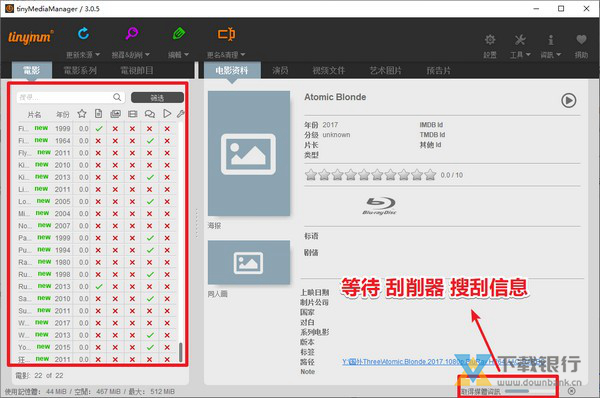The width and height of the screenshot is (600, 398).
Task: Select the Mi... movie row from 2004
Action: pos(97,214)
